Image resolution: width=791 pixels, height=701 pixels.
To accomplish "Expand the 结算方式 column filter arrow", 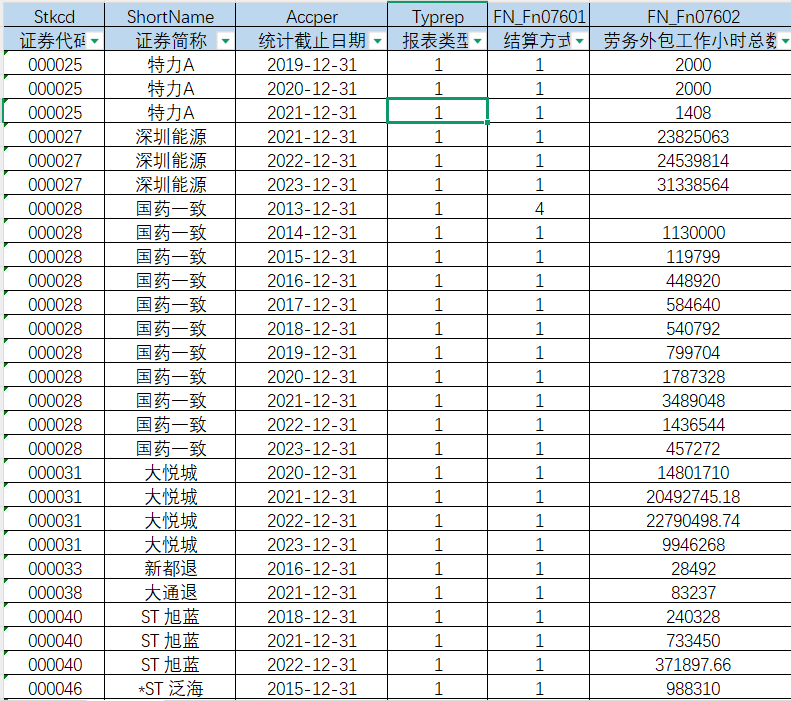I will [x=579, y=41].
